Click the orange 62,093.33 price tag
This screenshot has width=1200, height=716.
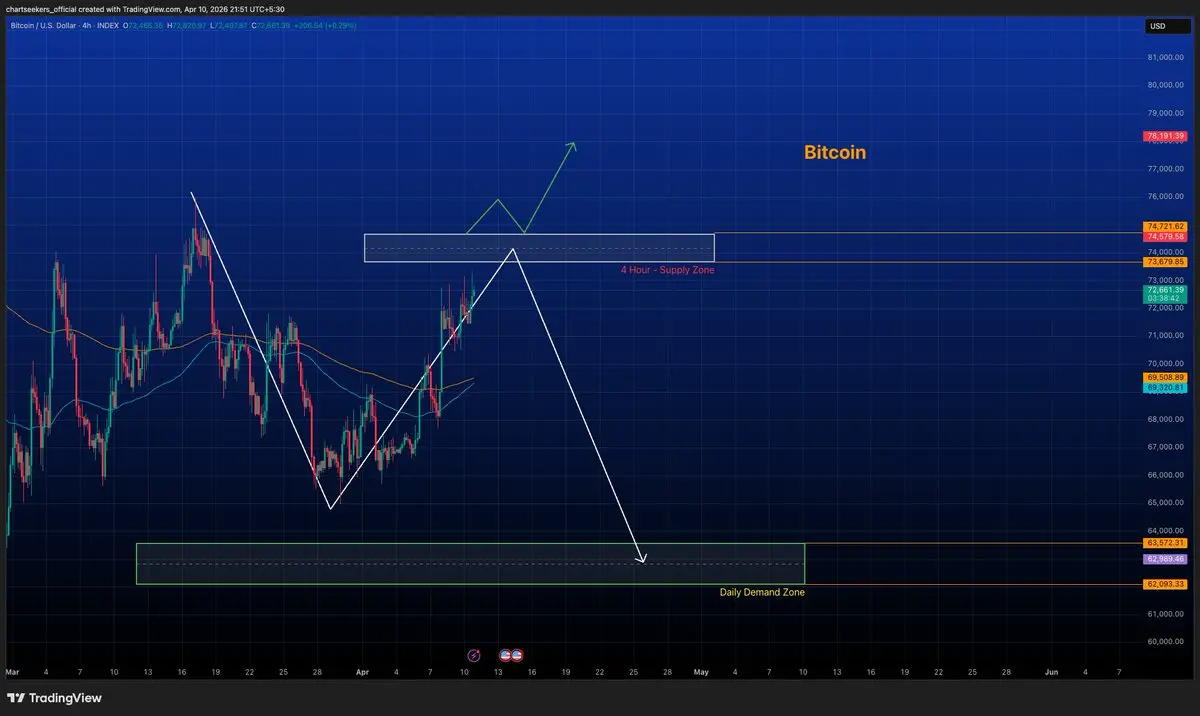[1165, 584]
